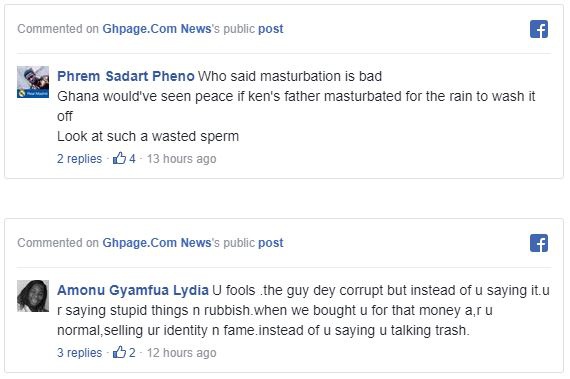The width and height of the screenshot is (570, 379).
Task: Visit Amonu Gyamfua Lydia's profile via name
Action: (133, 290)
